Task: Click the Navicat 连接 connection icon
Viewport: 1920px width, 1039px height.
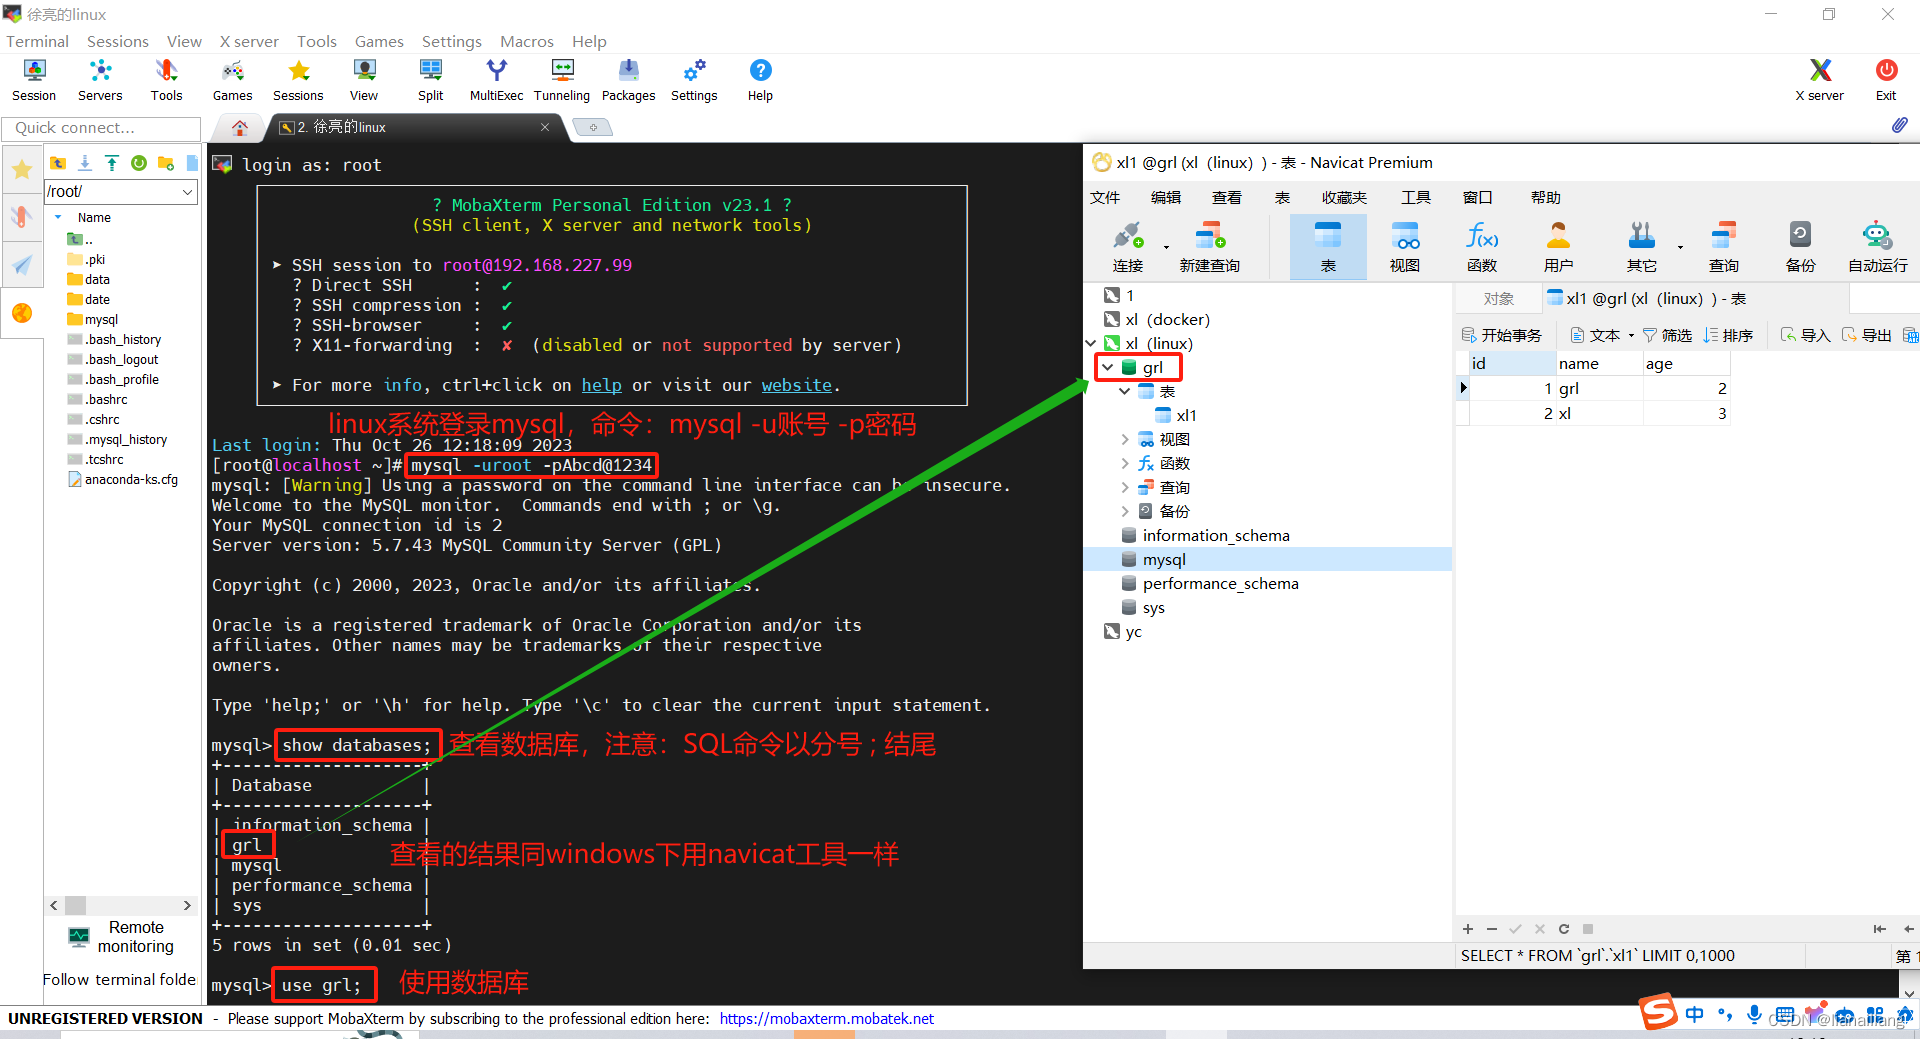Action: click(x=1128, y=247)
